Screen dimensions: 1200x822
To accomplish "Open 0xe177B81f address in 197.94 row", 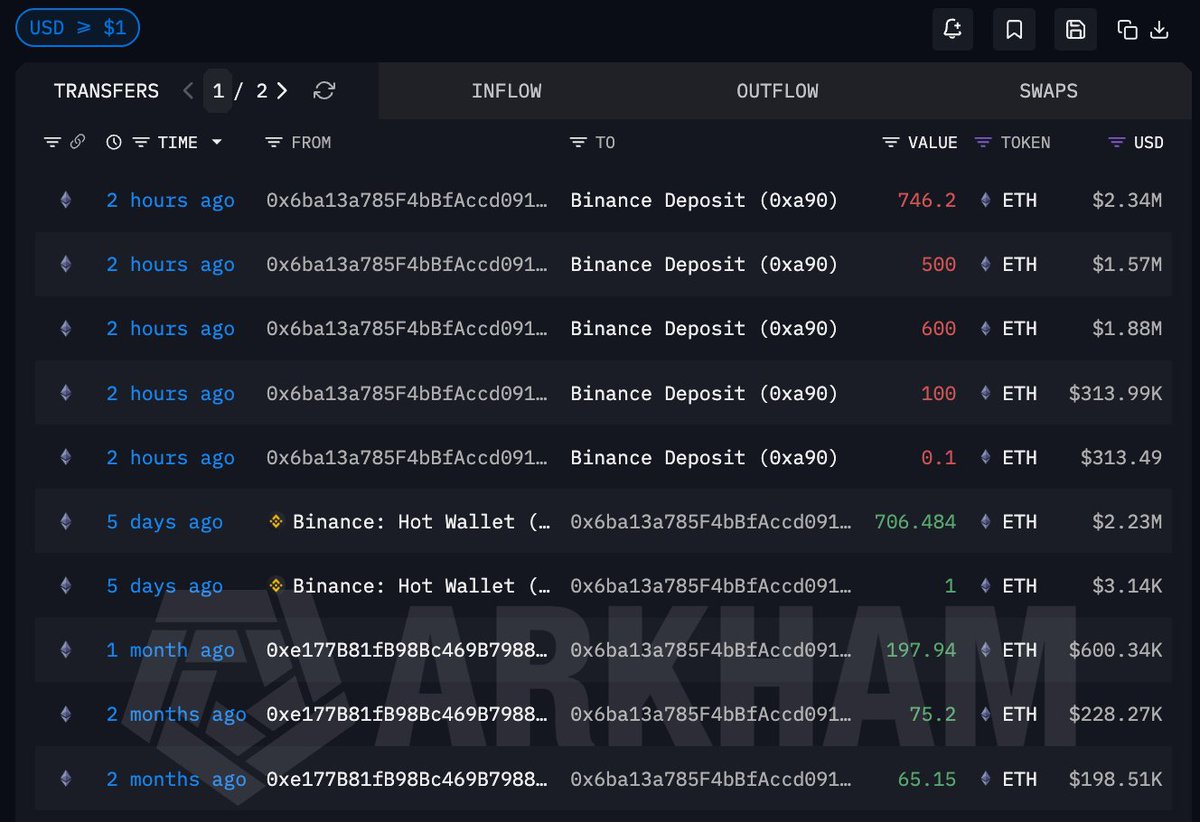I will (407, 650).
